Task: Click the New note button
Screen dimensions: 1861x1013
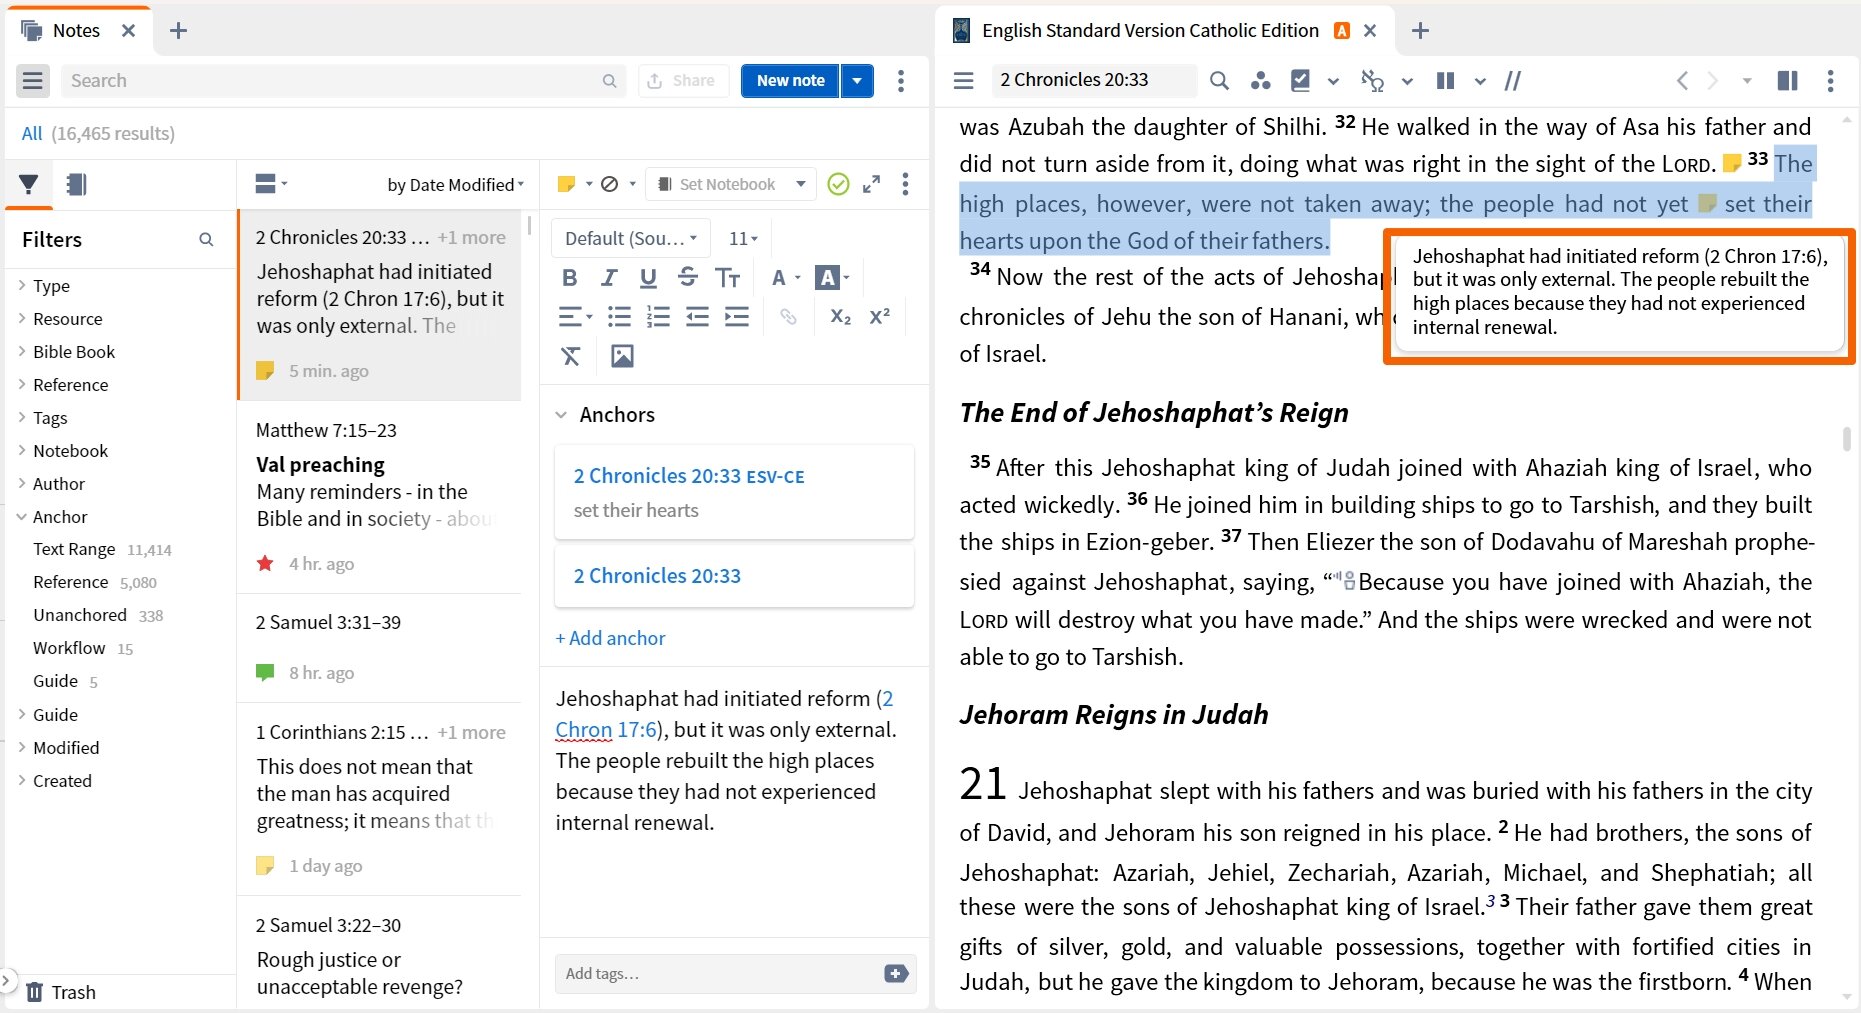Action: [789, 80]
